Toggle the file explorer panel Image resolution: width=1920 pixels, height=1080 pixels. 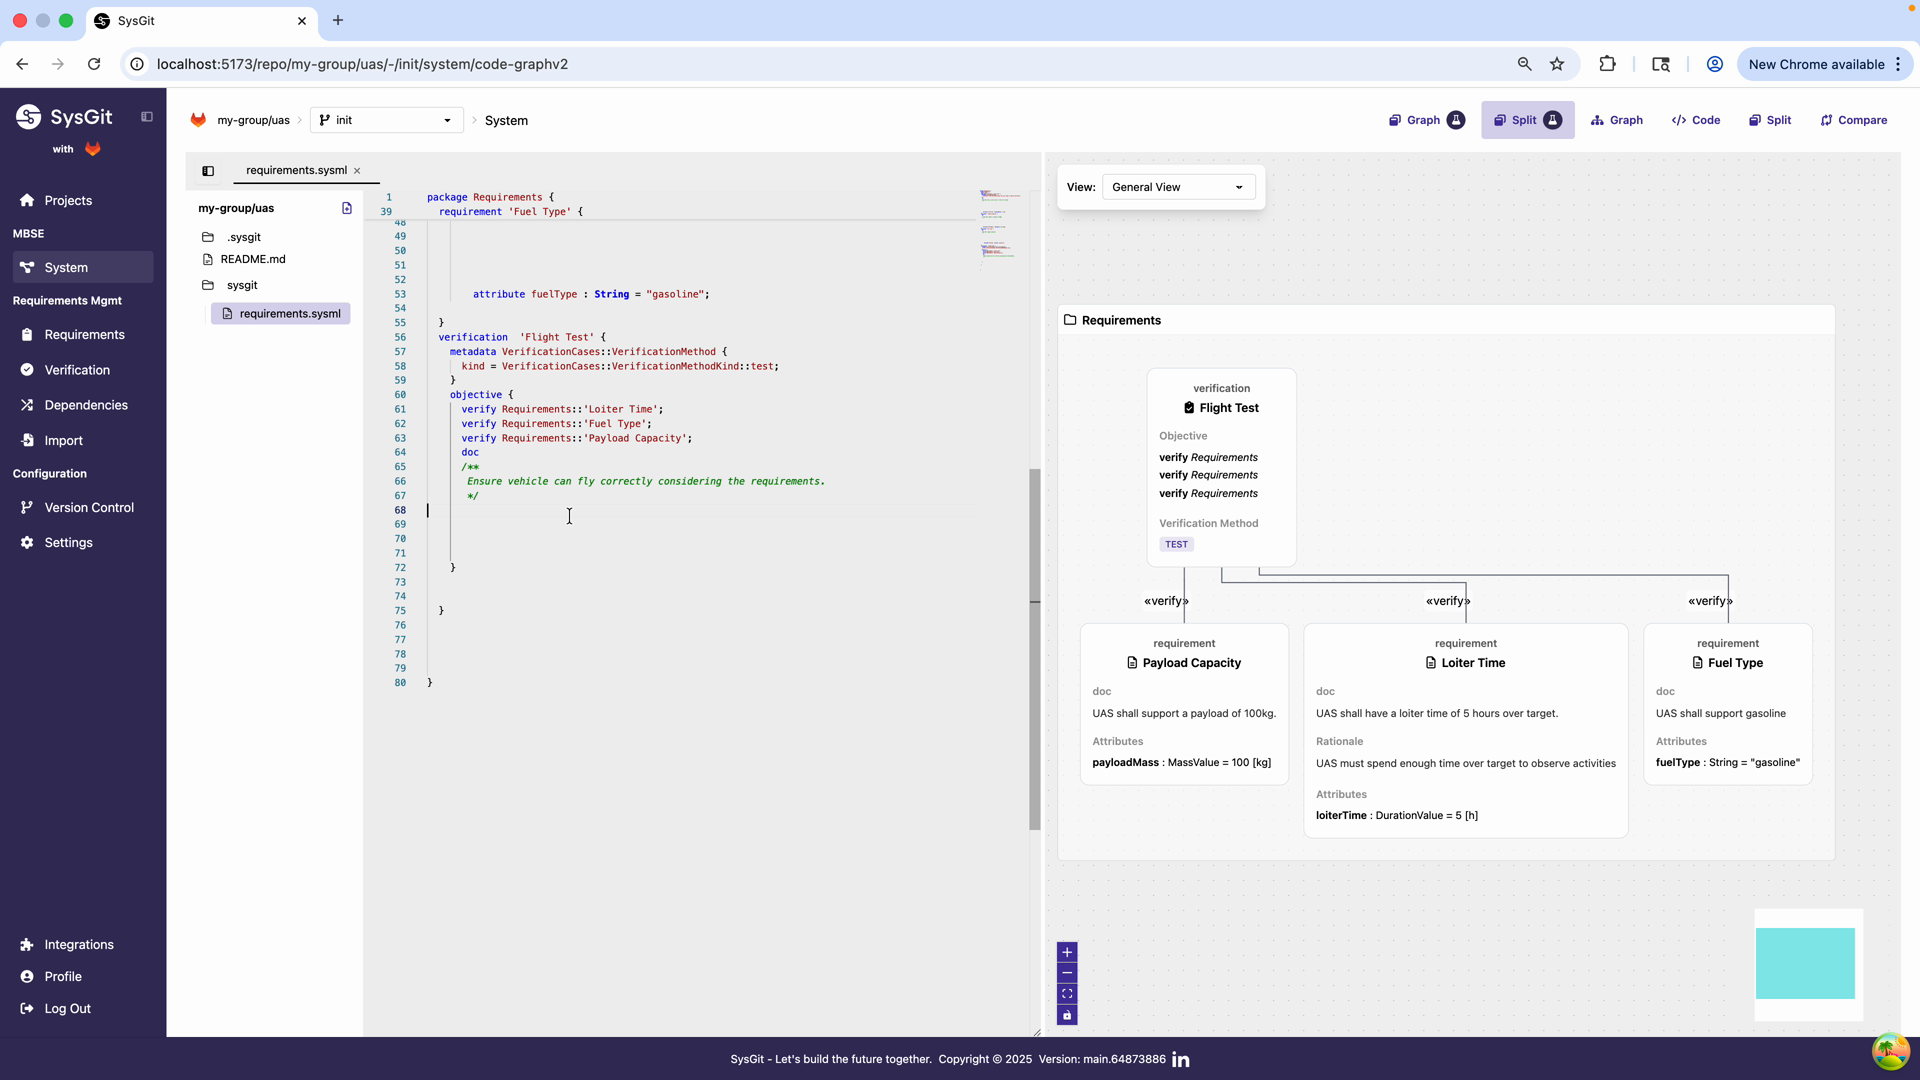coord(208,170)
